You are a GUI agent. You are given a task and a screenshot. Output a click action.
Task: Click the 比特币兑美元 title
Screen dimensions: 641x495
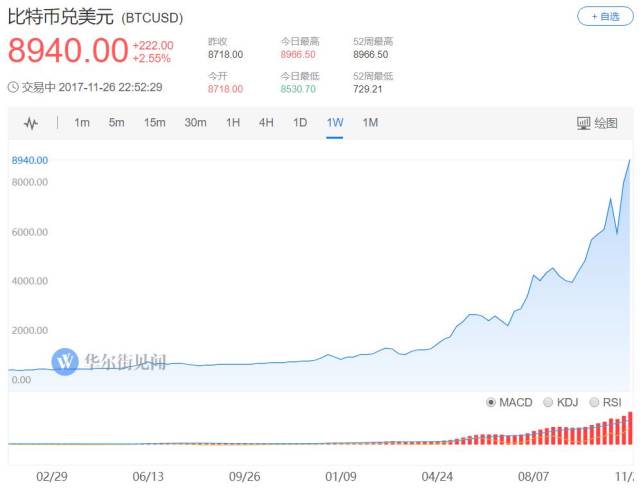click(62, 18)
